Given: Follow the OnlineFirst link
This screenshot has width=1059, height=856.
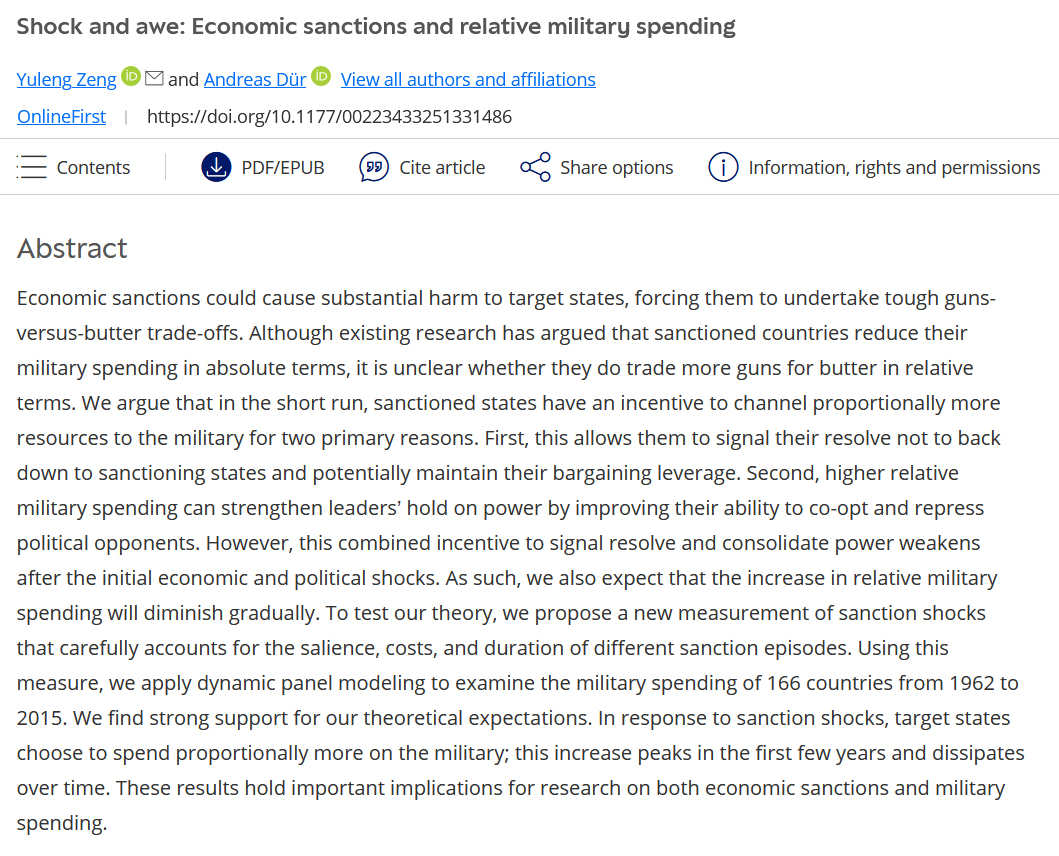Looking at the screenshot, I should coord(61,116).
